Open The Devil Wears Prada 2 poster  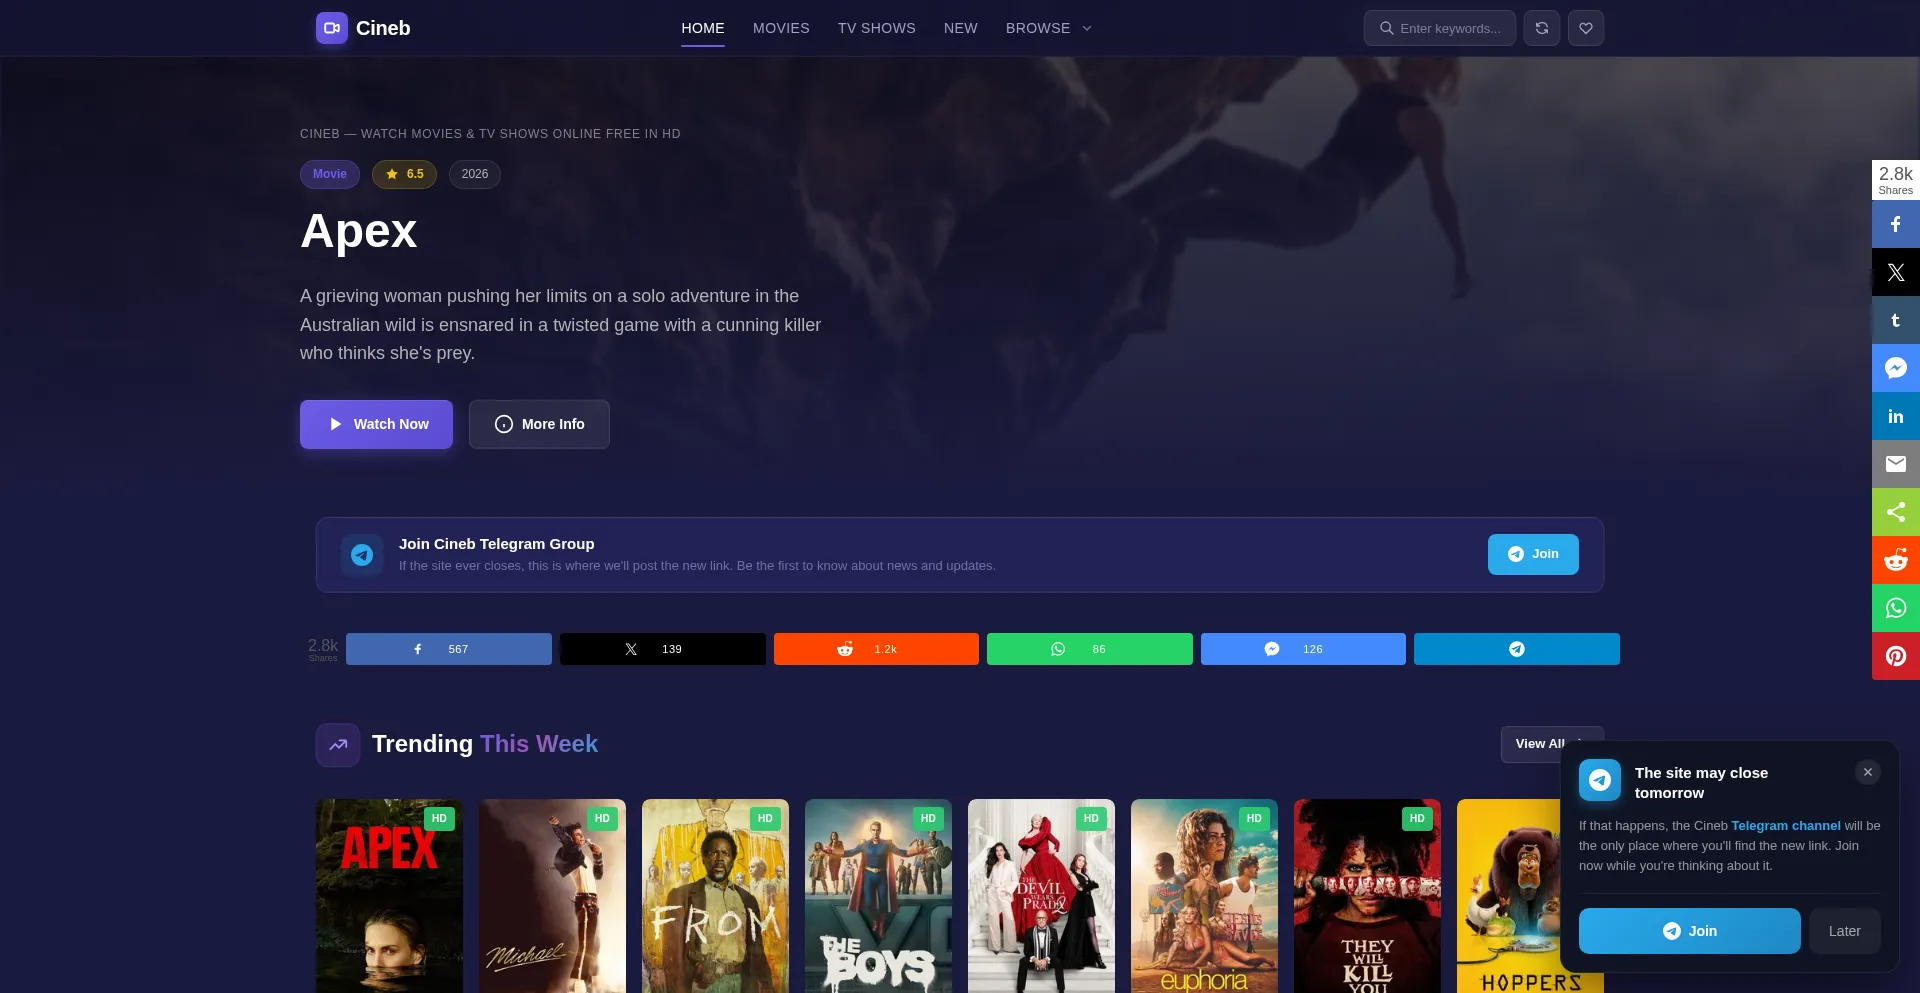click(1041, 896)
